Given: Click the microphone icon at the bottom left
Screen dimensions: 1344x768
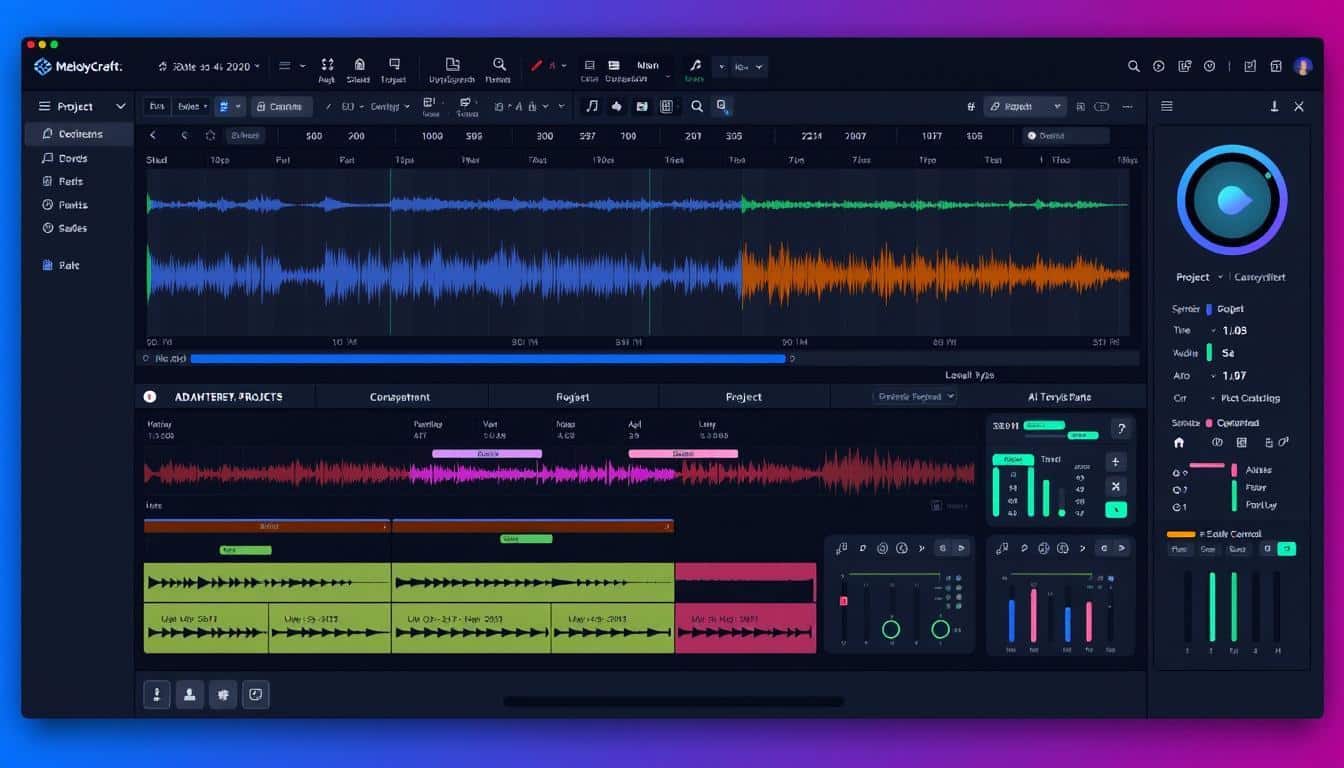Looking at the screenshot, I should point(157,694).
